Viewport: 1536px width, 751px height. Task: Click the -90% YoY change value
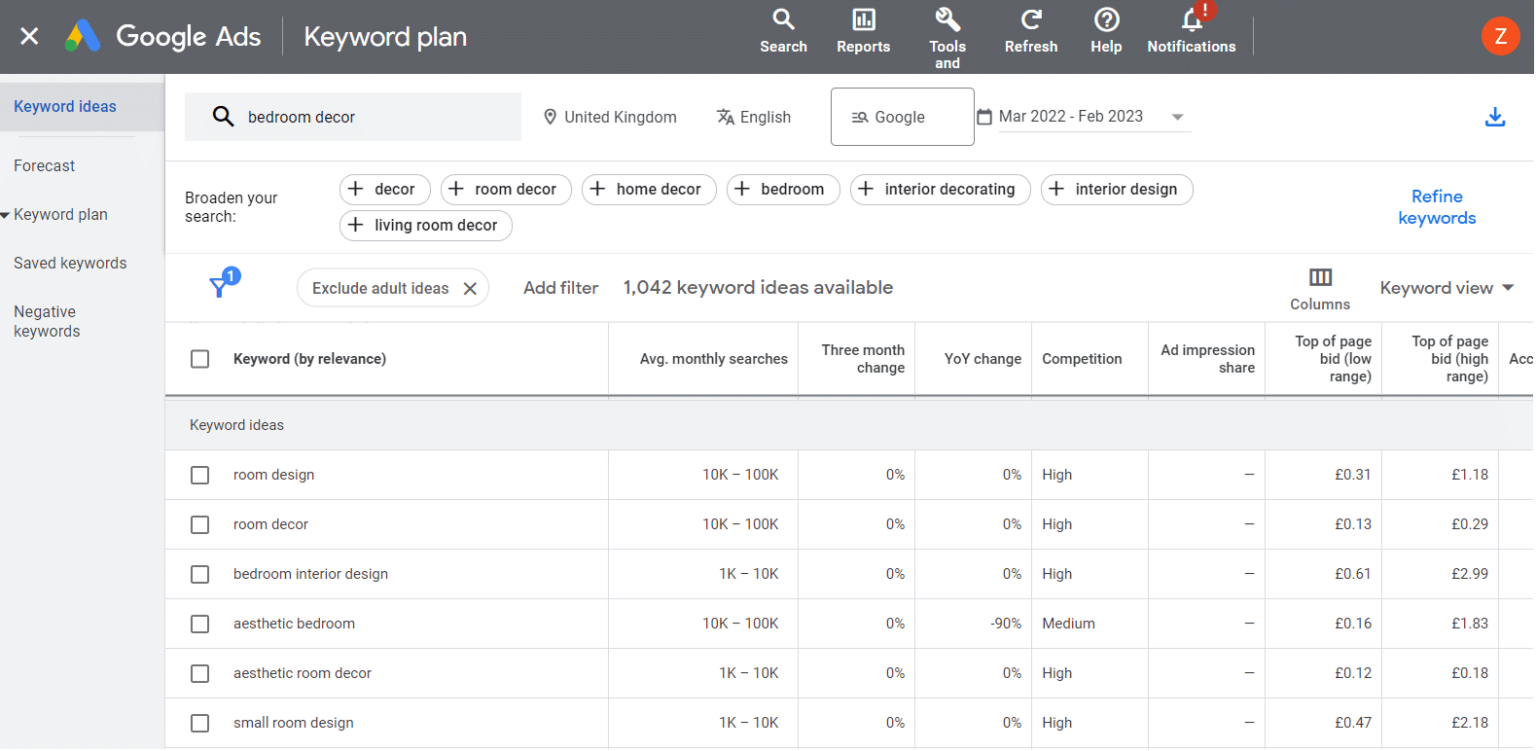pos(1006,624)
